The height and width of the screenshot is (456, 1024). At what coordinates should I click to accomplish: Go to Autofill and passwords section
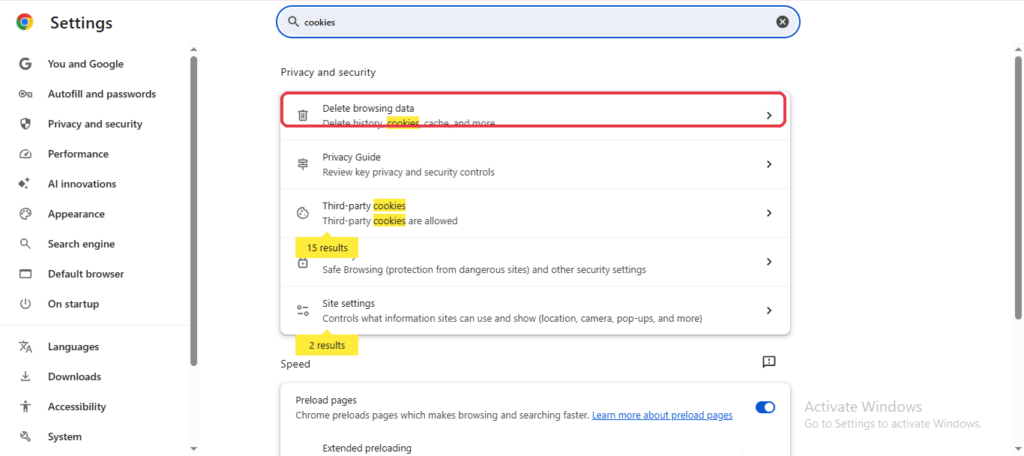point(102,94)
